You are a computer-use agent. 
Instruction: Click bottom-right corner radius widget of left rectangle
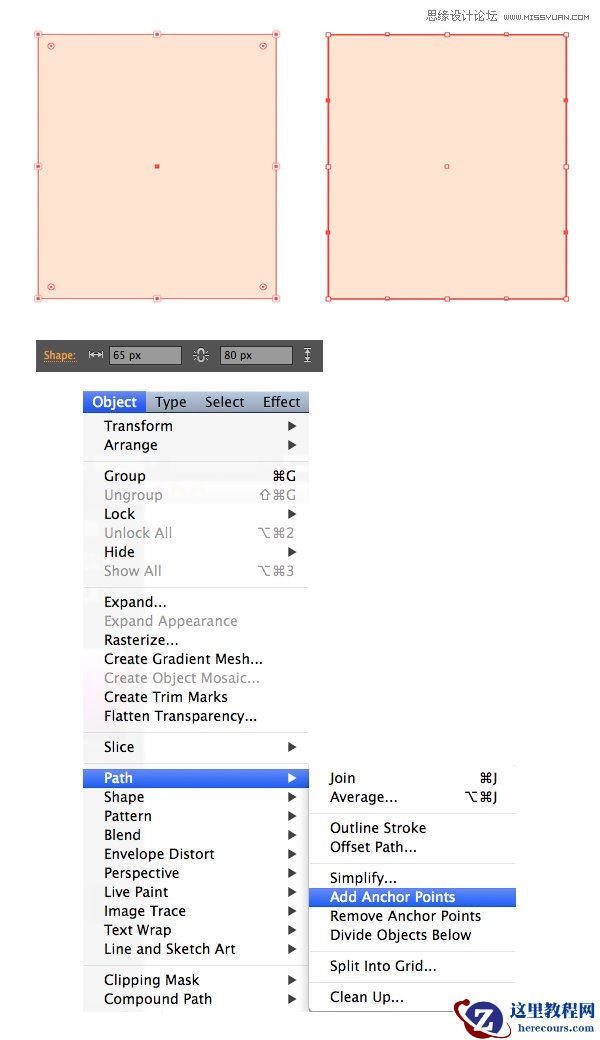pos(263,287)
